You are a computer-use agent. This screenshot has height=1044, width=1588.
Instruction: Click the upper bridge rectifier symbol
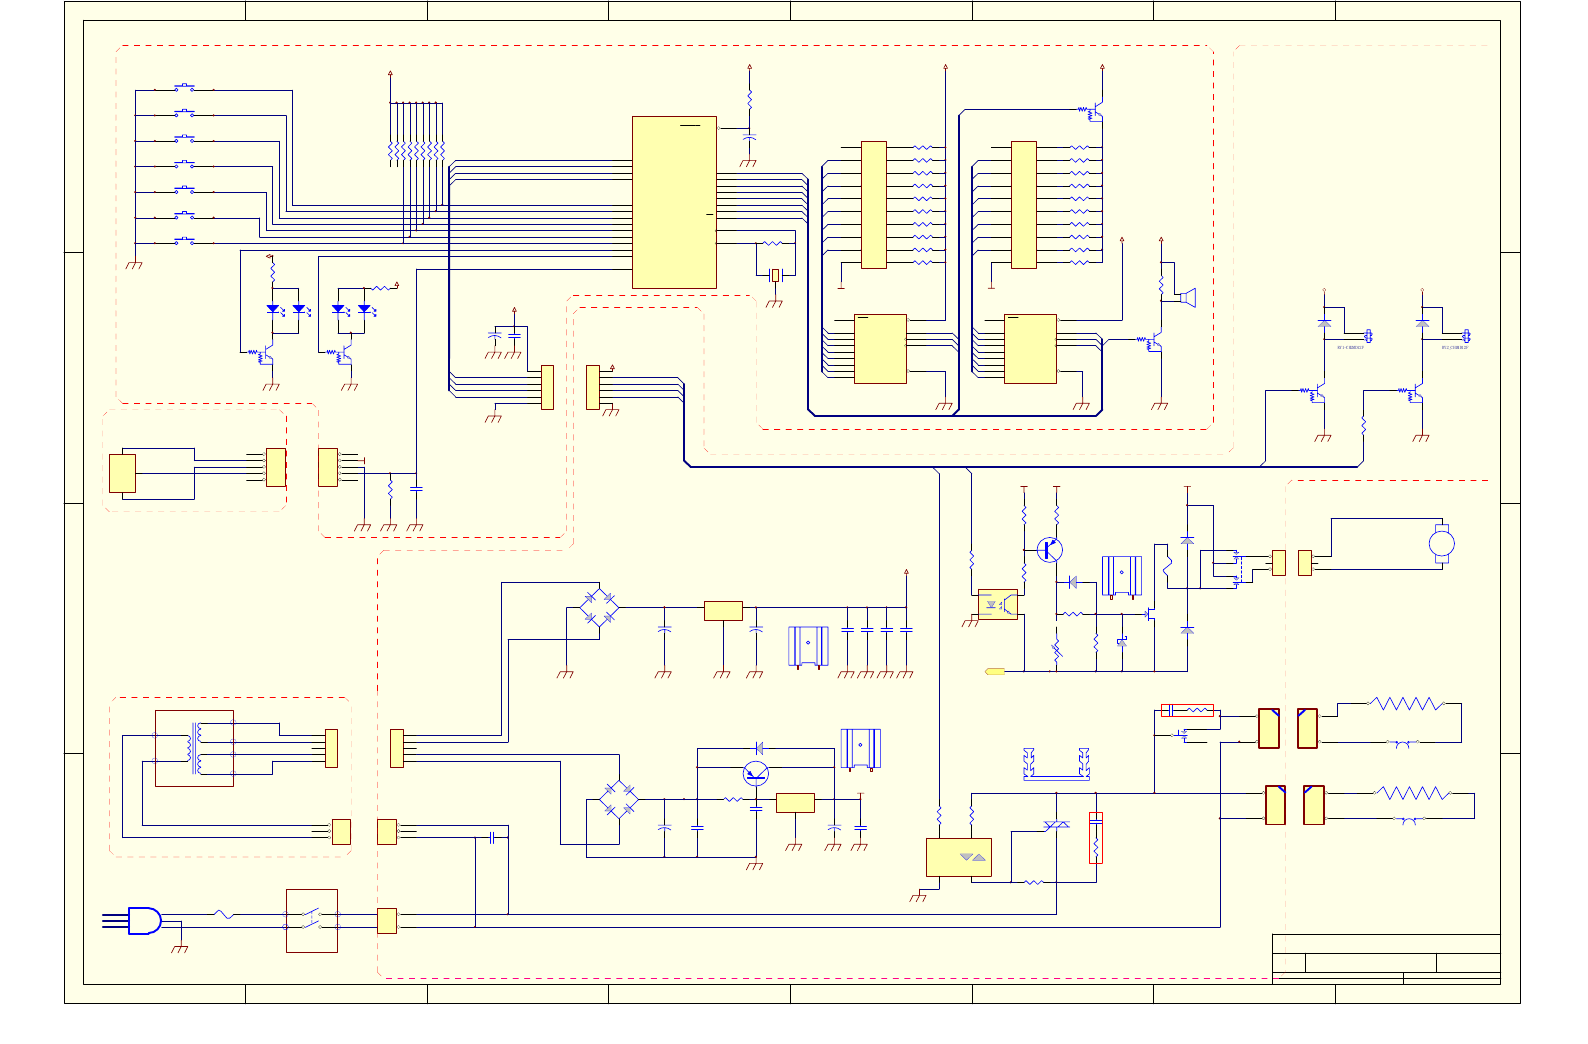tap(599, 607)
